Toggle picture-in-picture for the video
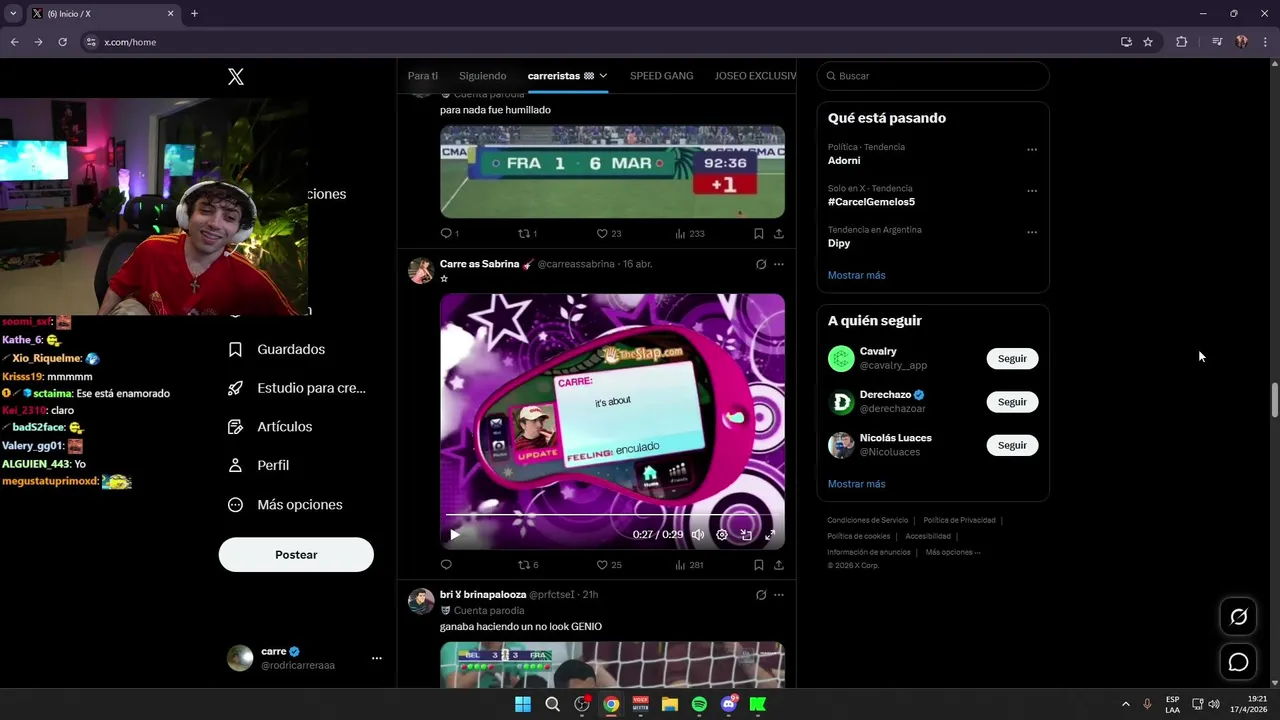Screen dimensions: 1280x720 pyautogui.click(x=746, y=535)
